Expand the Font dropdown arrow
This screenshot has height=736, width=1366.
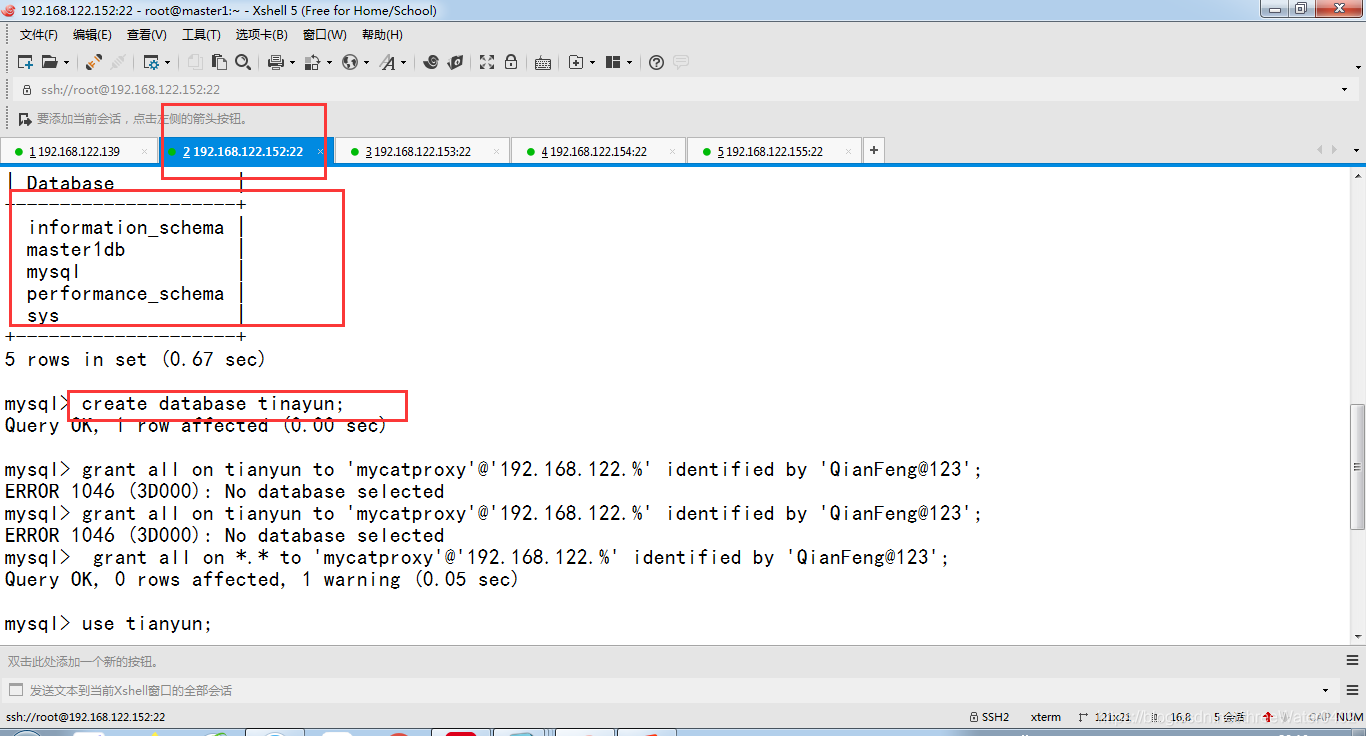coord(404,62)
